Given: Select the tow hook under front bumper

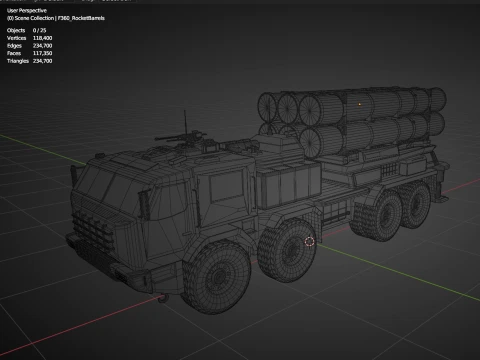Looking at the screenshot, I should click(162, 298).
